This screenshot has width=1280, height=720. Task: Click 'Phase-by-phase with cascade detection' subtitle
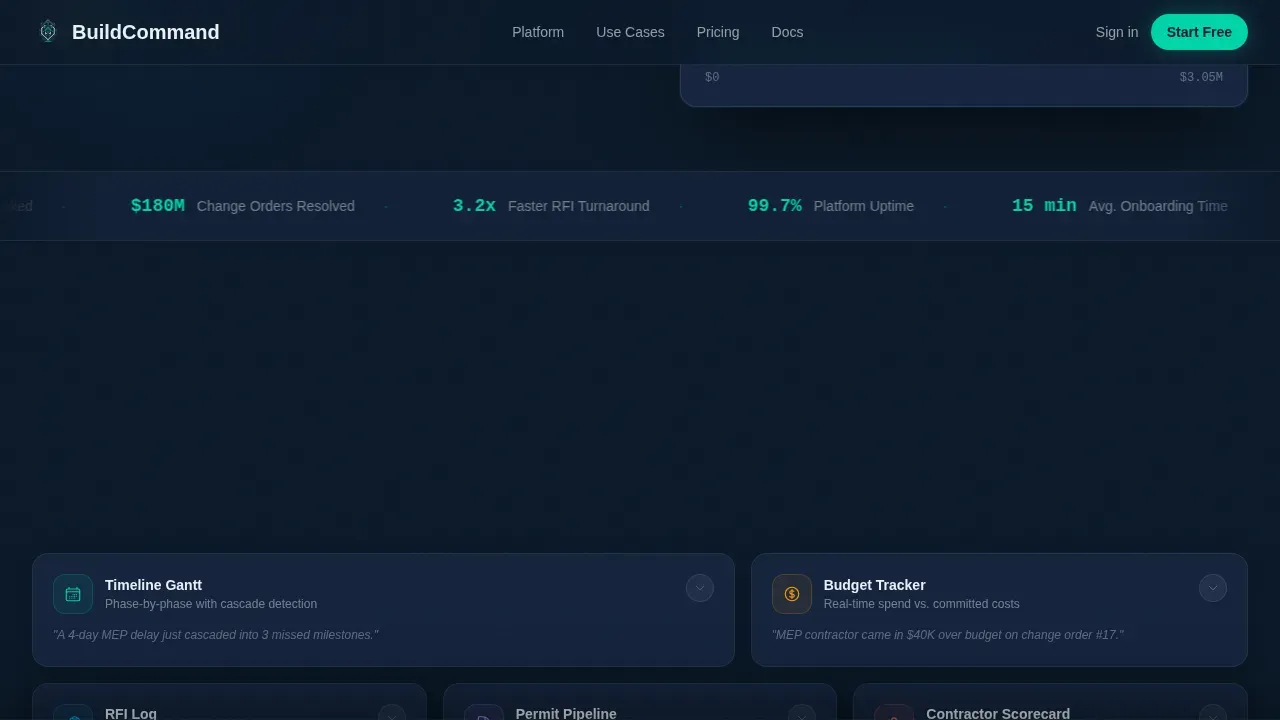coord(211,604)
